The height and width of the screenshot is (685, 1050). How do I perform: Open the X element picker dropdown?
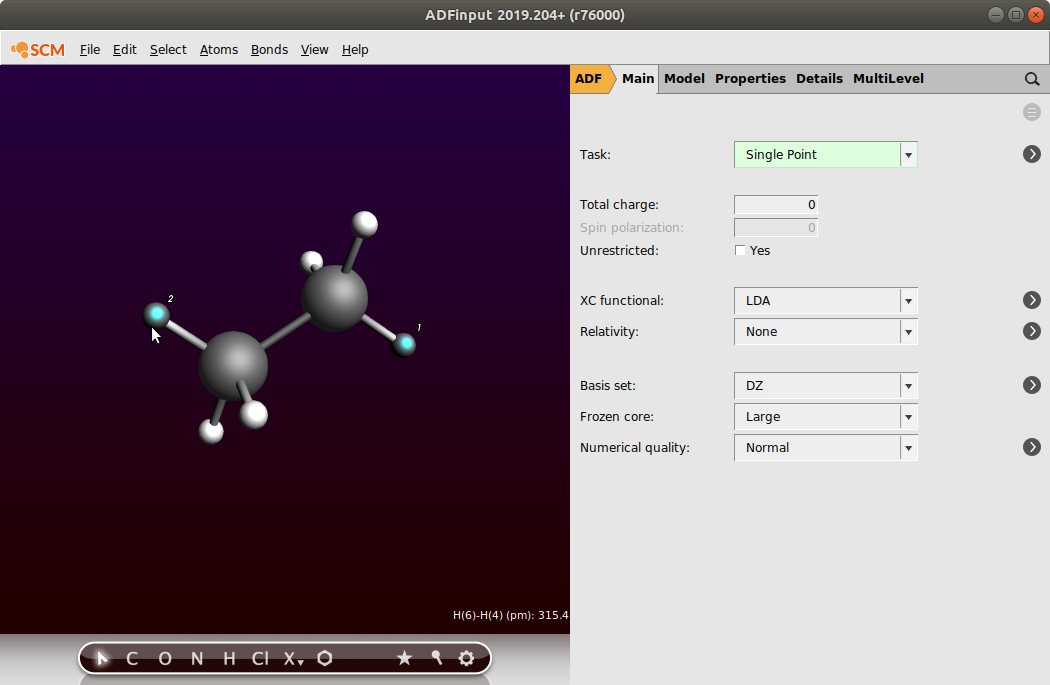[293, 658]
